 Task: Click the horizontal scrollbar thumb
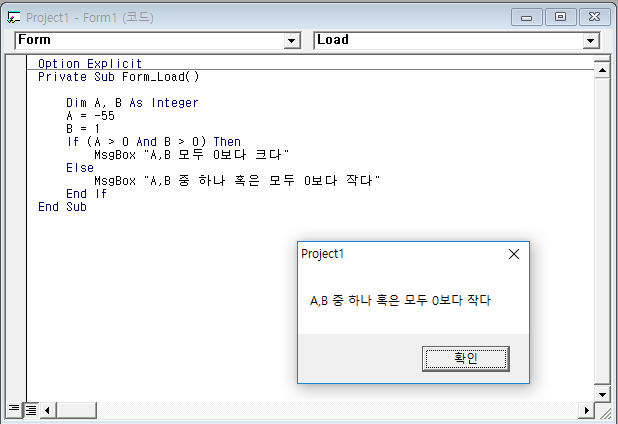click(x=76, y=411)
